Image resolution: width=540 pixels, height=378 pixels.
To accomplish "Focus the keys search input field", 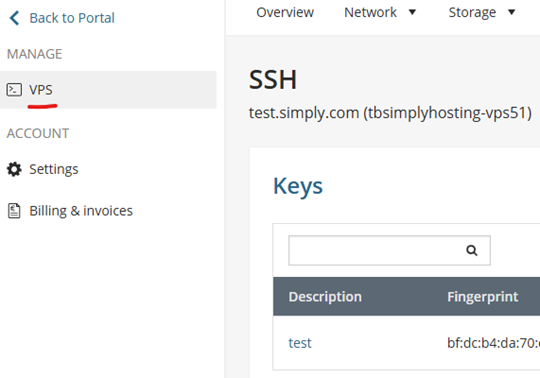I will point(390,250).
